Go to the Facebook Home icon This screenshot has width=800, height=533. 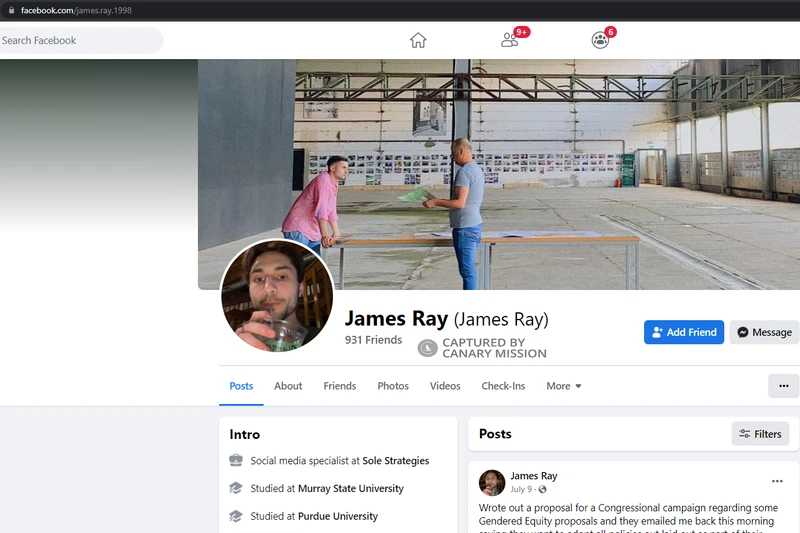click(x=418, y=40)
